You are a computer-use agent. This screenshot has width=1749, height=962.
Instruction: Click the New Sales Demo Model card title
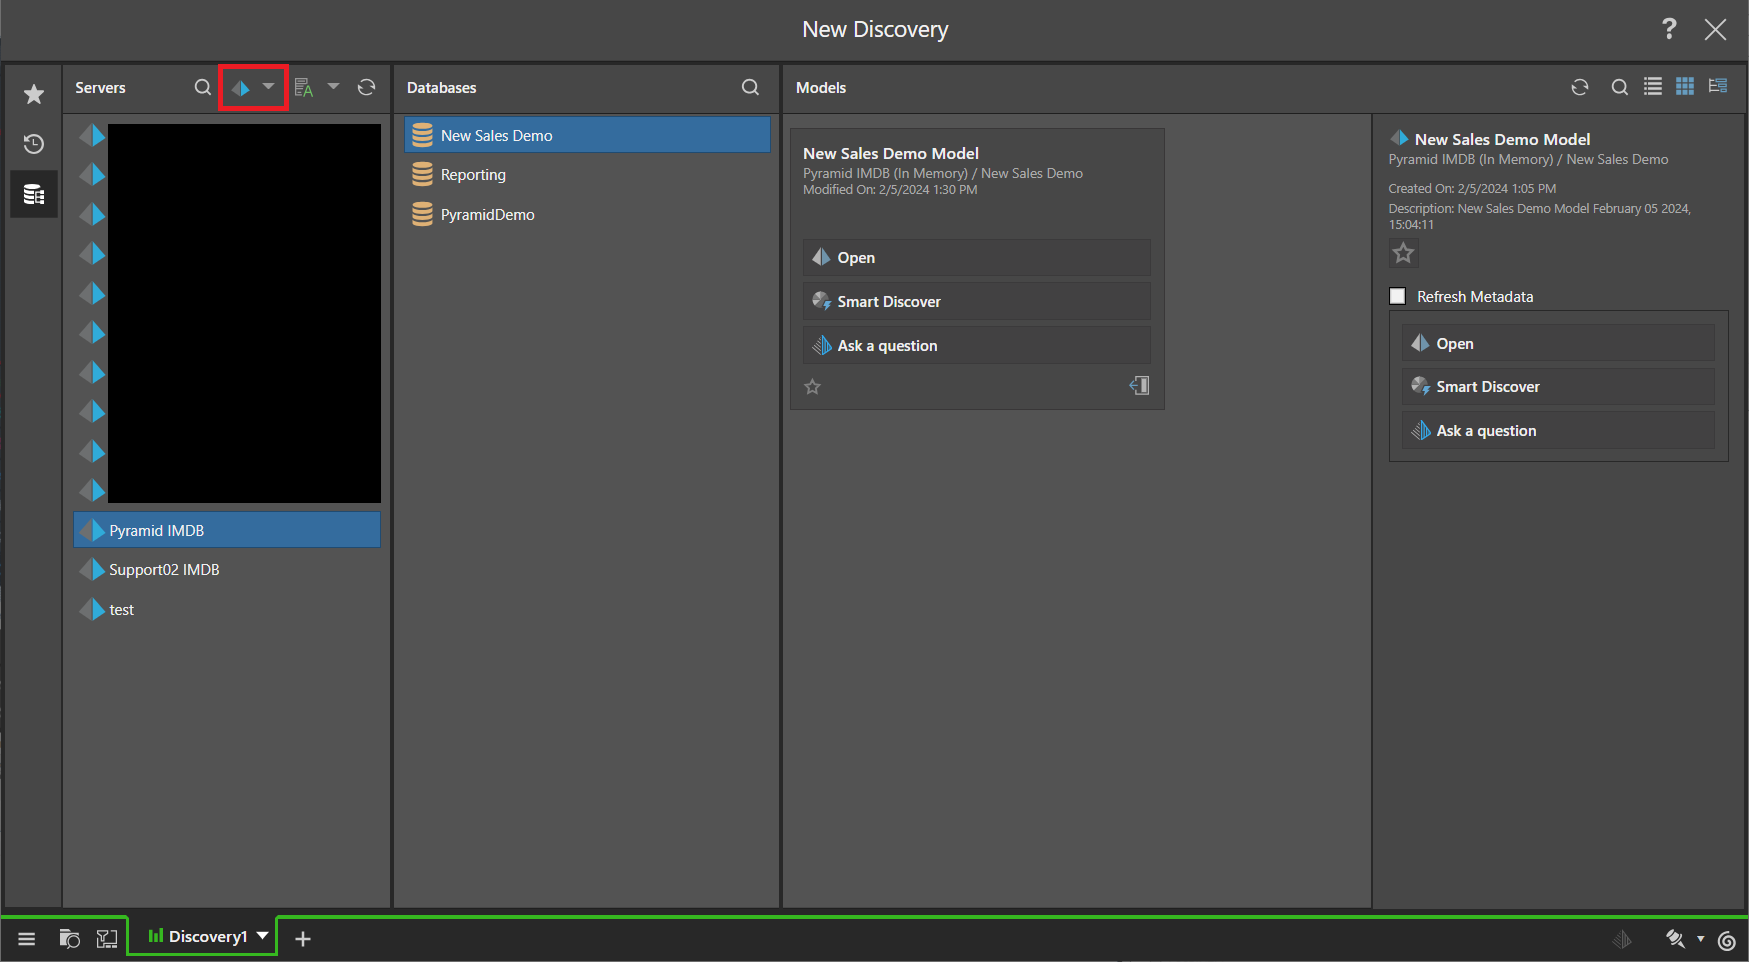click(891, 153)
